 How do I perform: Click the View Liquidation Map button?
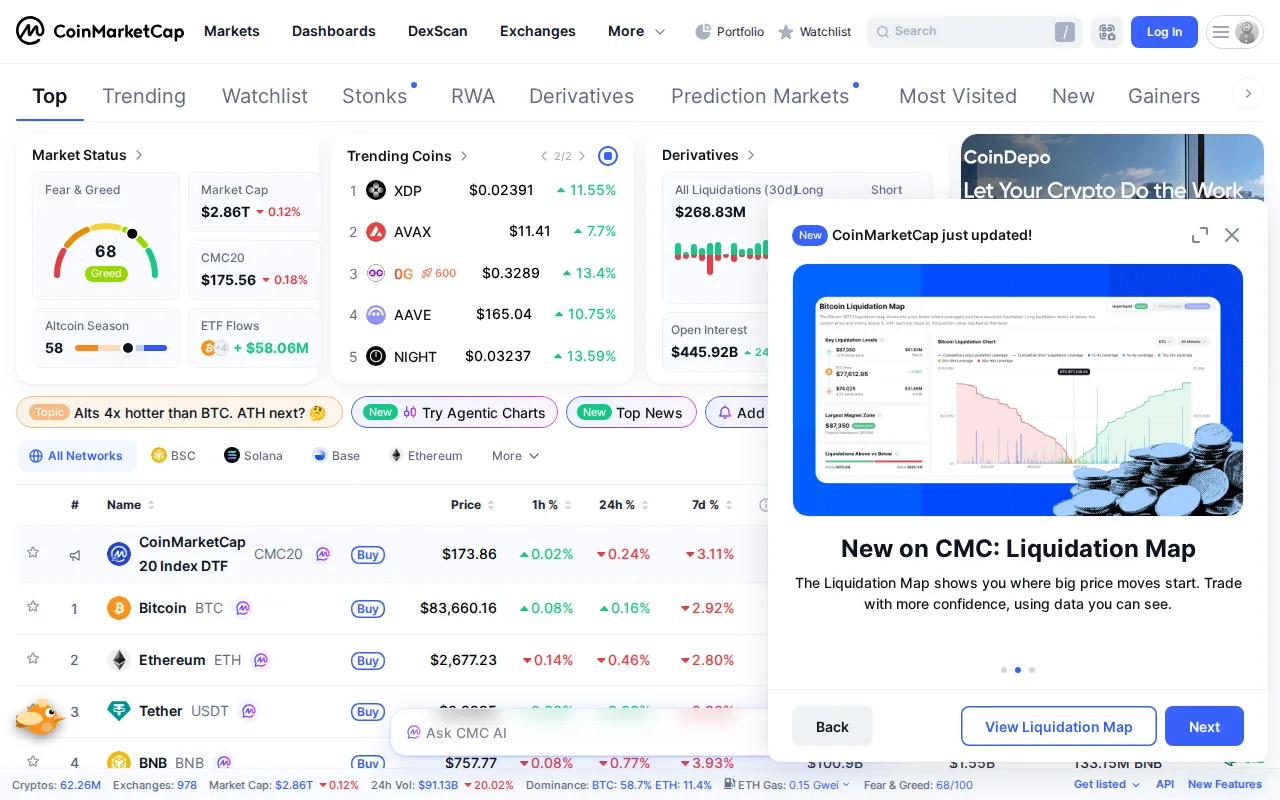pos(1059,727)
